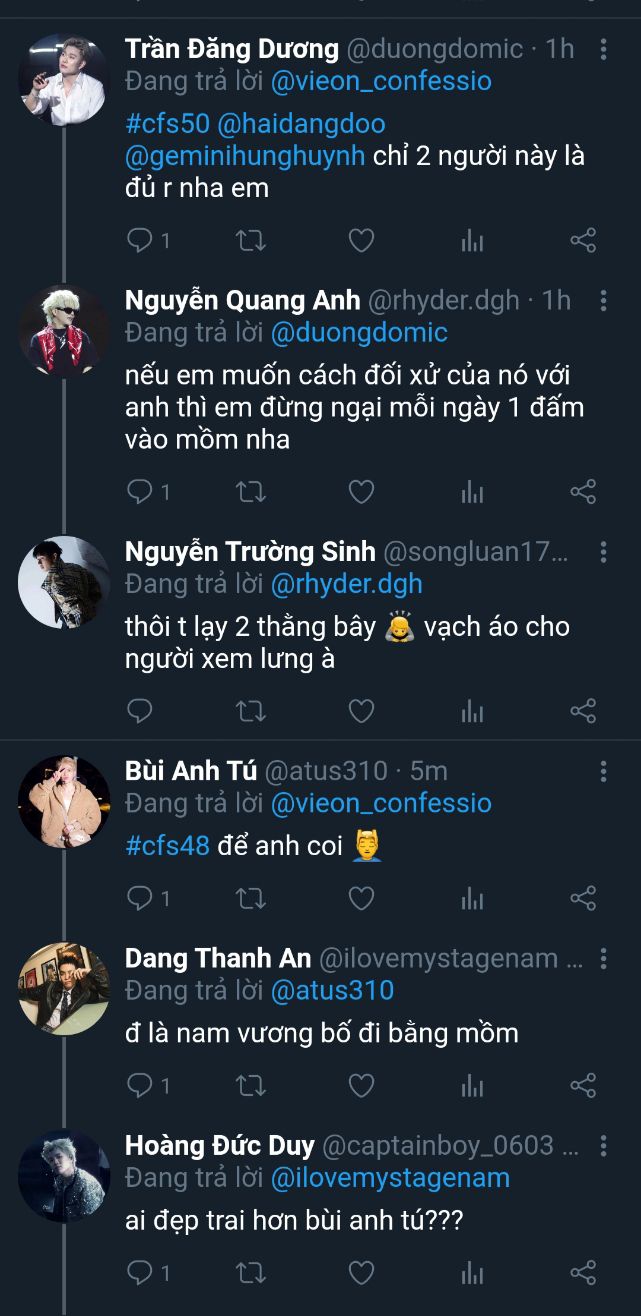Screen dimensions: 641x1316
Task: Open the #cfs50 hashtag
Action: tap(160, 125)
